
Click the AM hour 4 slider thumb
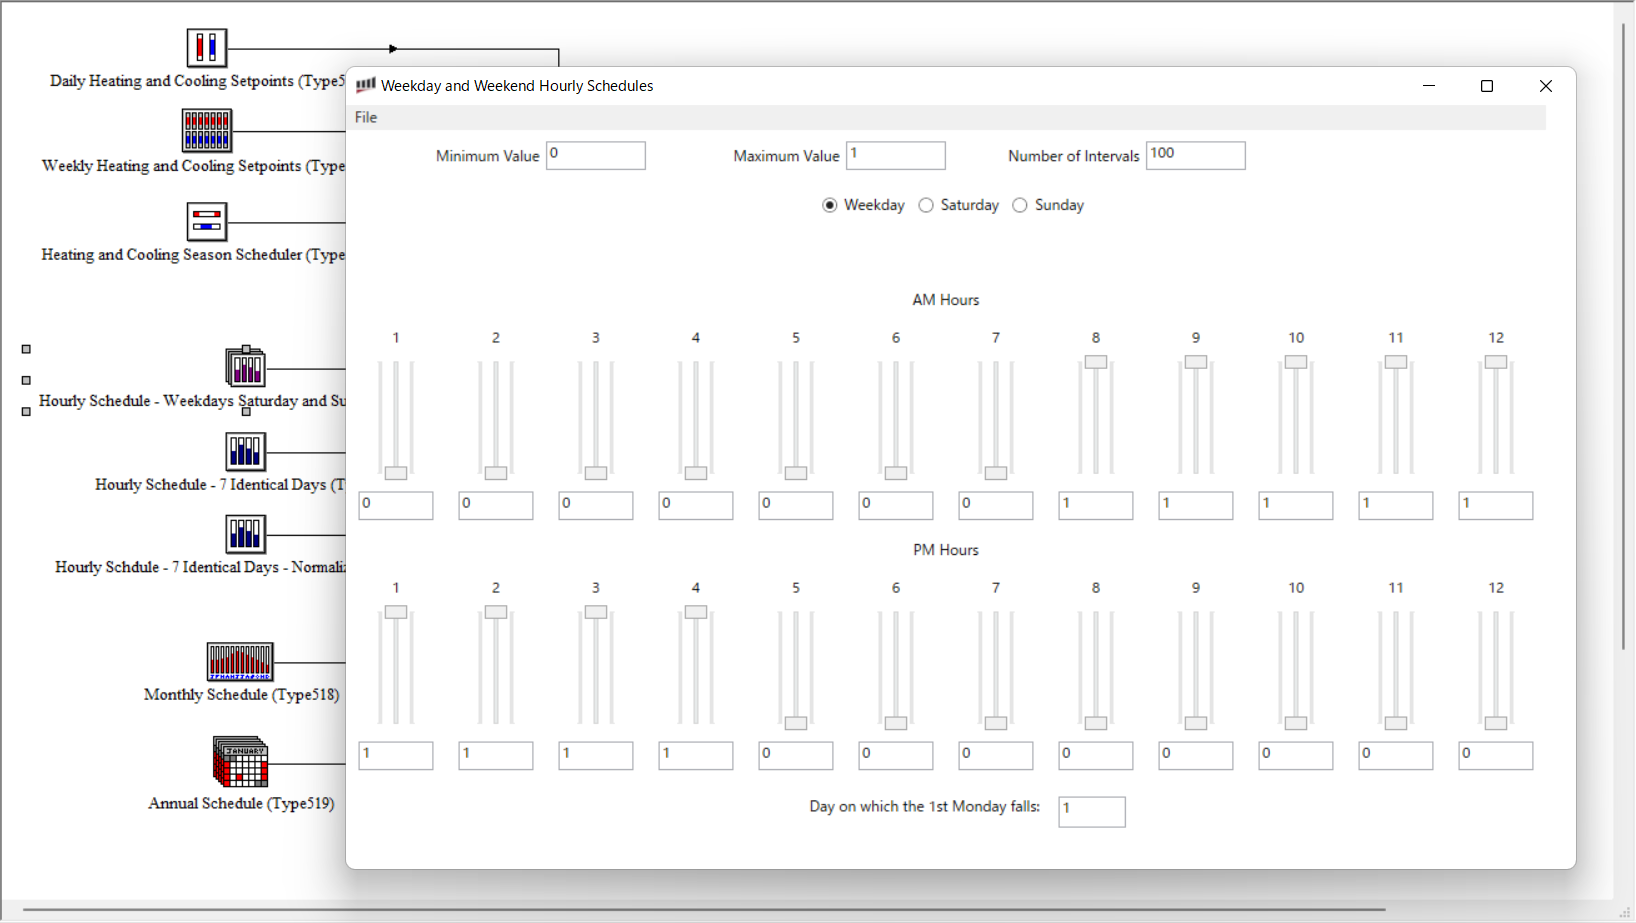click(x=696, y=473)
